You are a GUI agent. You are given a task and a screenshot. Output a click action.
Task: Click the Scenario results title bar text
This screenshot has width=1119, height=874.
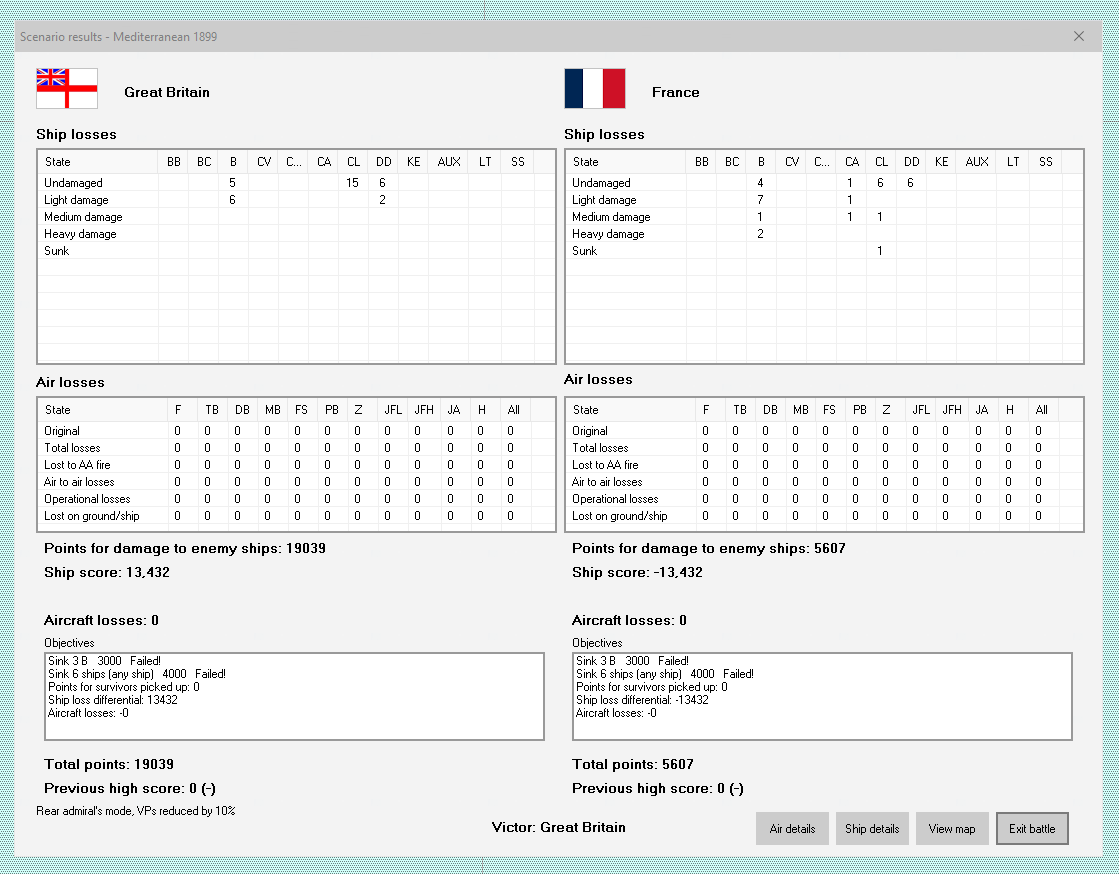click(x=118, y=36)
